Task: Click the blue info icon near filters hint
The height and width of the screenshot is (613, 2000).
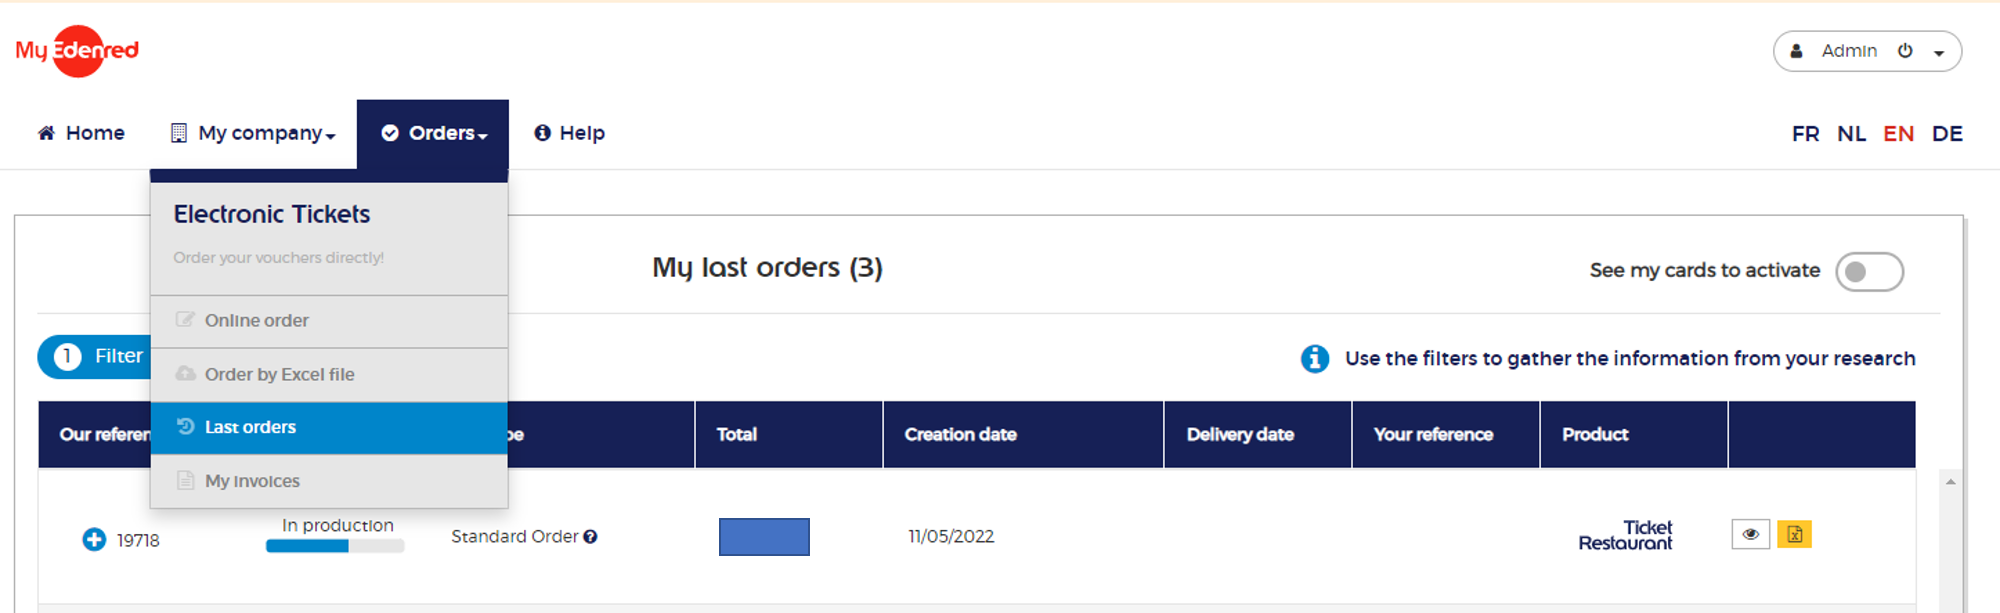Action: point(1314,359)
